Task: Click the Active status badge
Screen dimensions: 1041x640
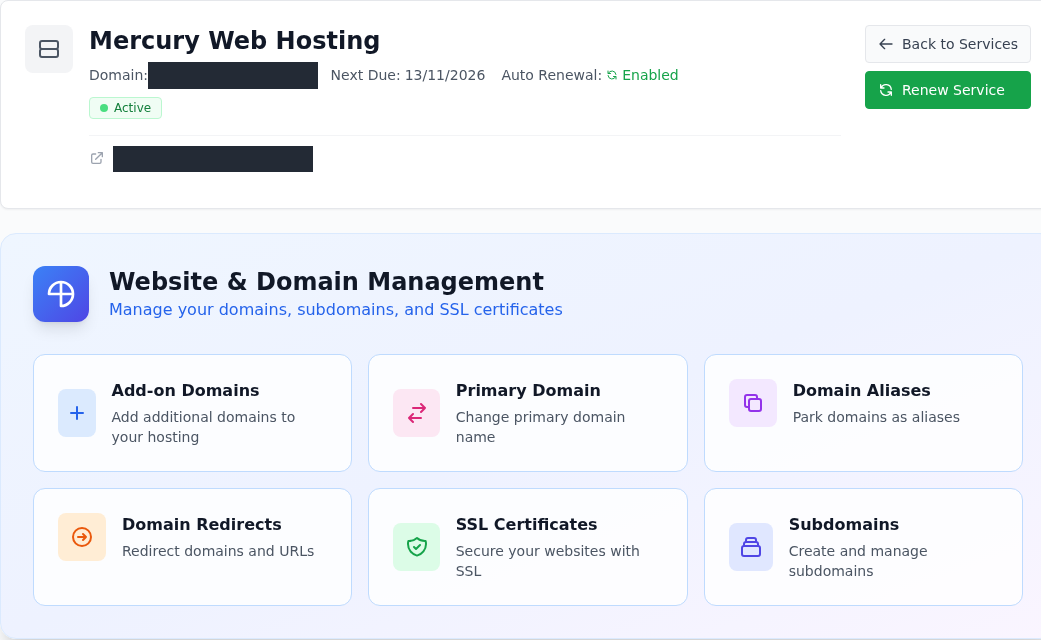Action: click(x=125, y=108)
